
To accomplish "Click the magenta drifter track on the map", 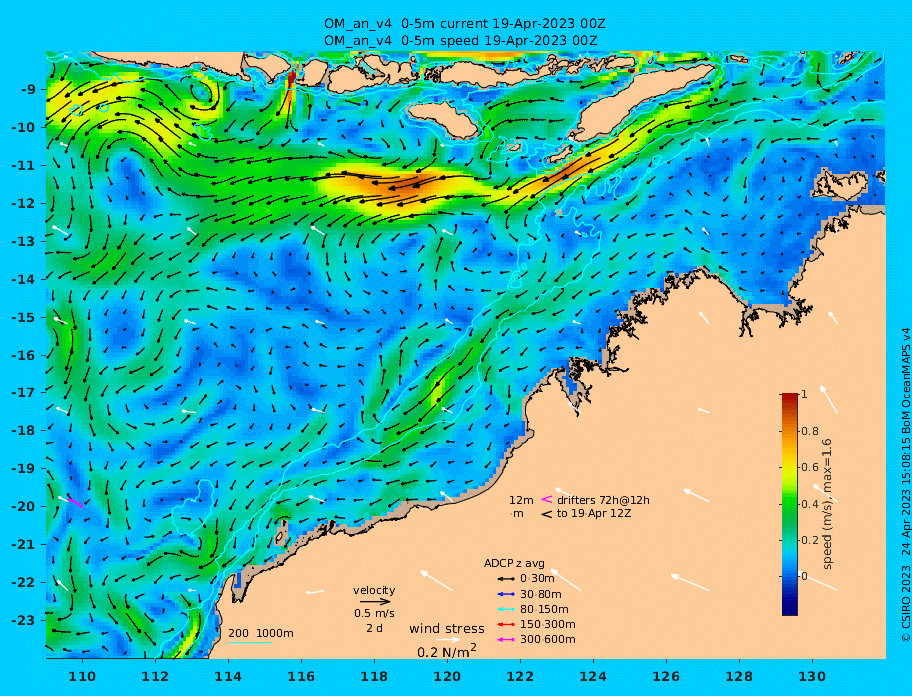I will point(75,502).
